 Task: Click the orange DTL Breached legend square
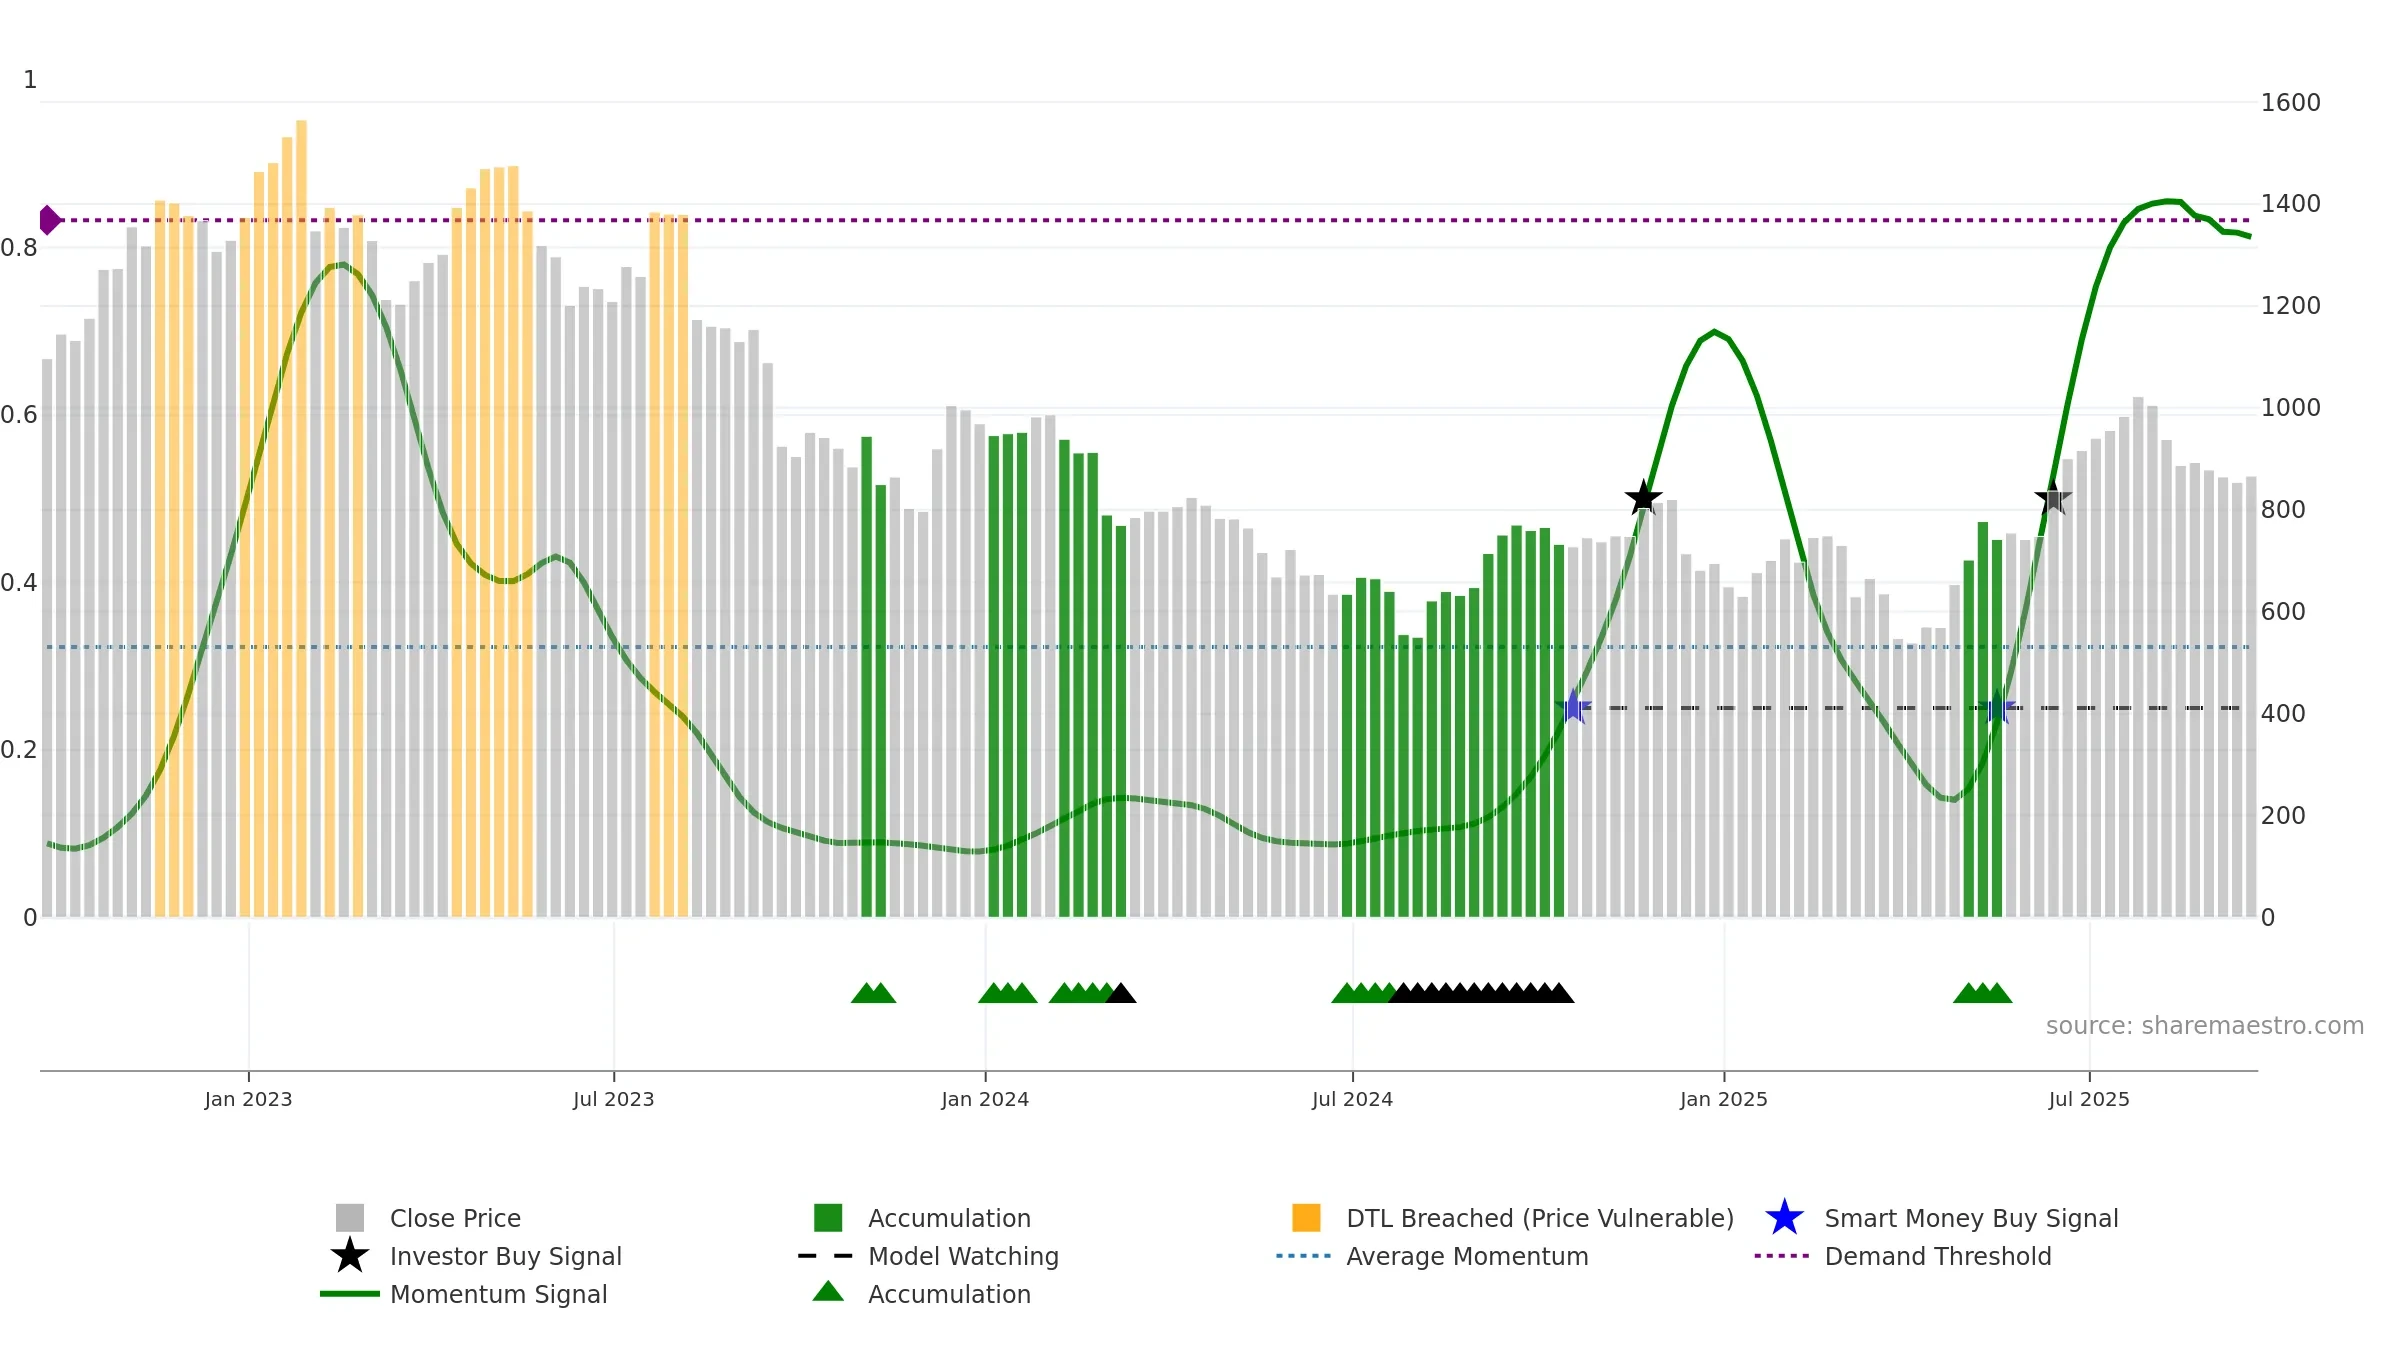point(1306,1218)
